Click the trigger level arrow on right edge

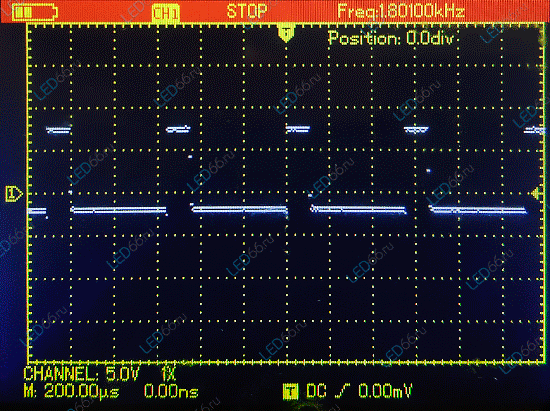point(536,194)
